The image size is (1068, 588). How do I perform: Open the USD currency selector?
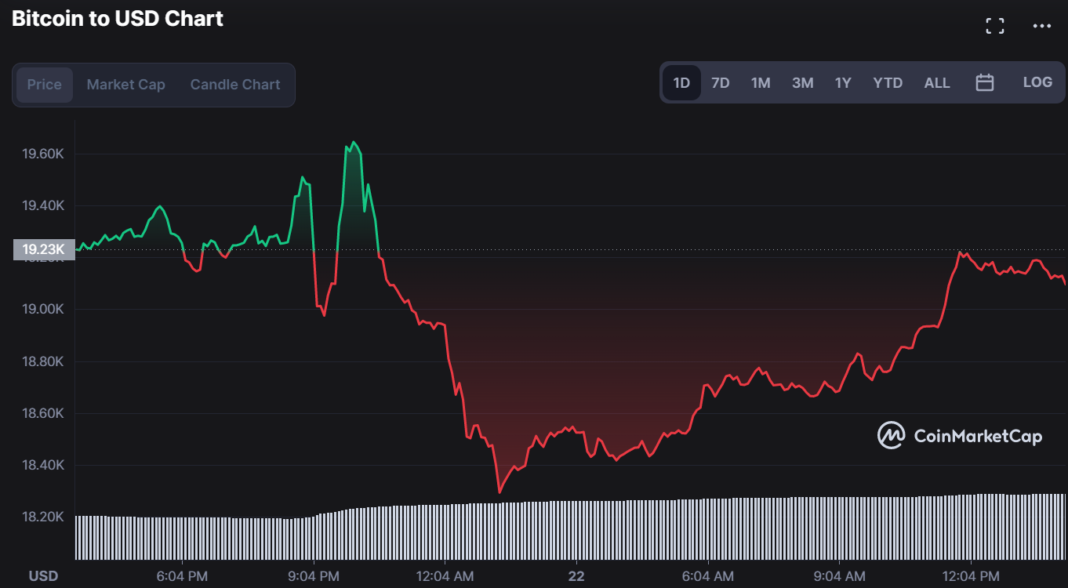pyautogui.click(x=43, y=576)
